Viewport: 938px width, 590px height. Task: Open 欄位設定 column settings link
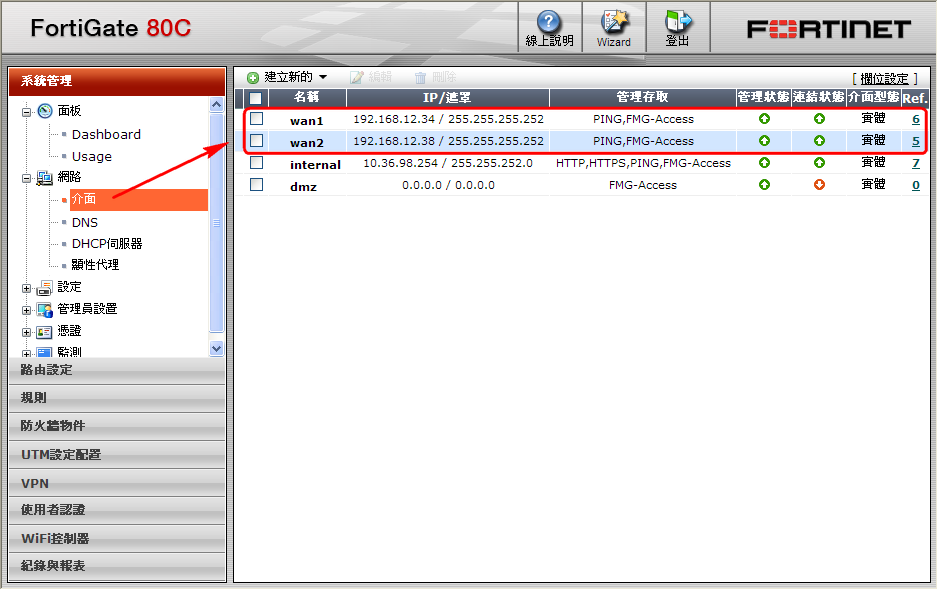tap(884, 78)
